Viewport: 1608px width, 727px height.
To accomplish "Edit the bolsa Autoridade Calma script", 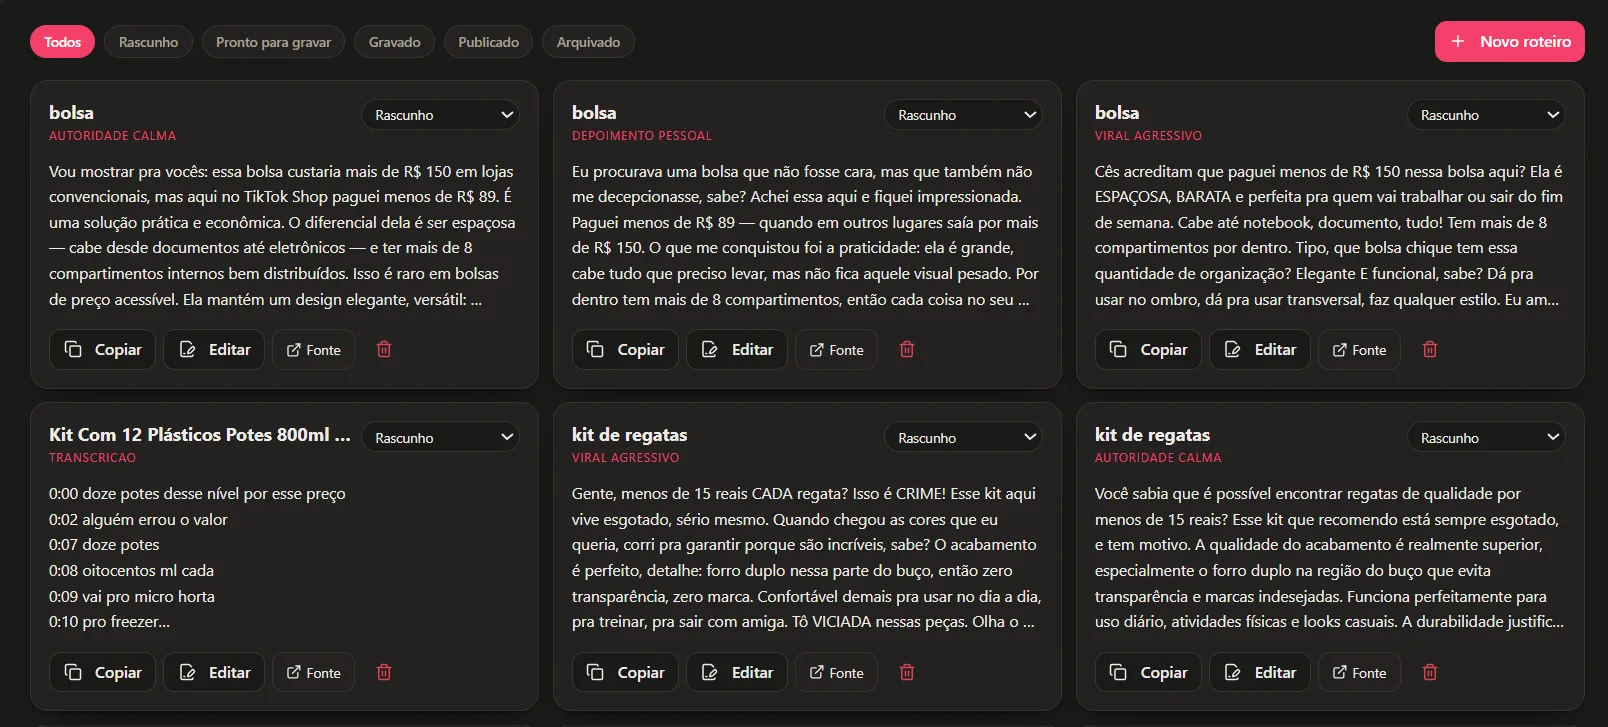I will pos(214,349).
